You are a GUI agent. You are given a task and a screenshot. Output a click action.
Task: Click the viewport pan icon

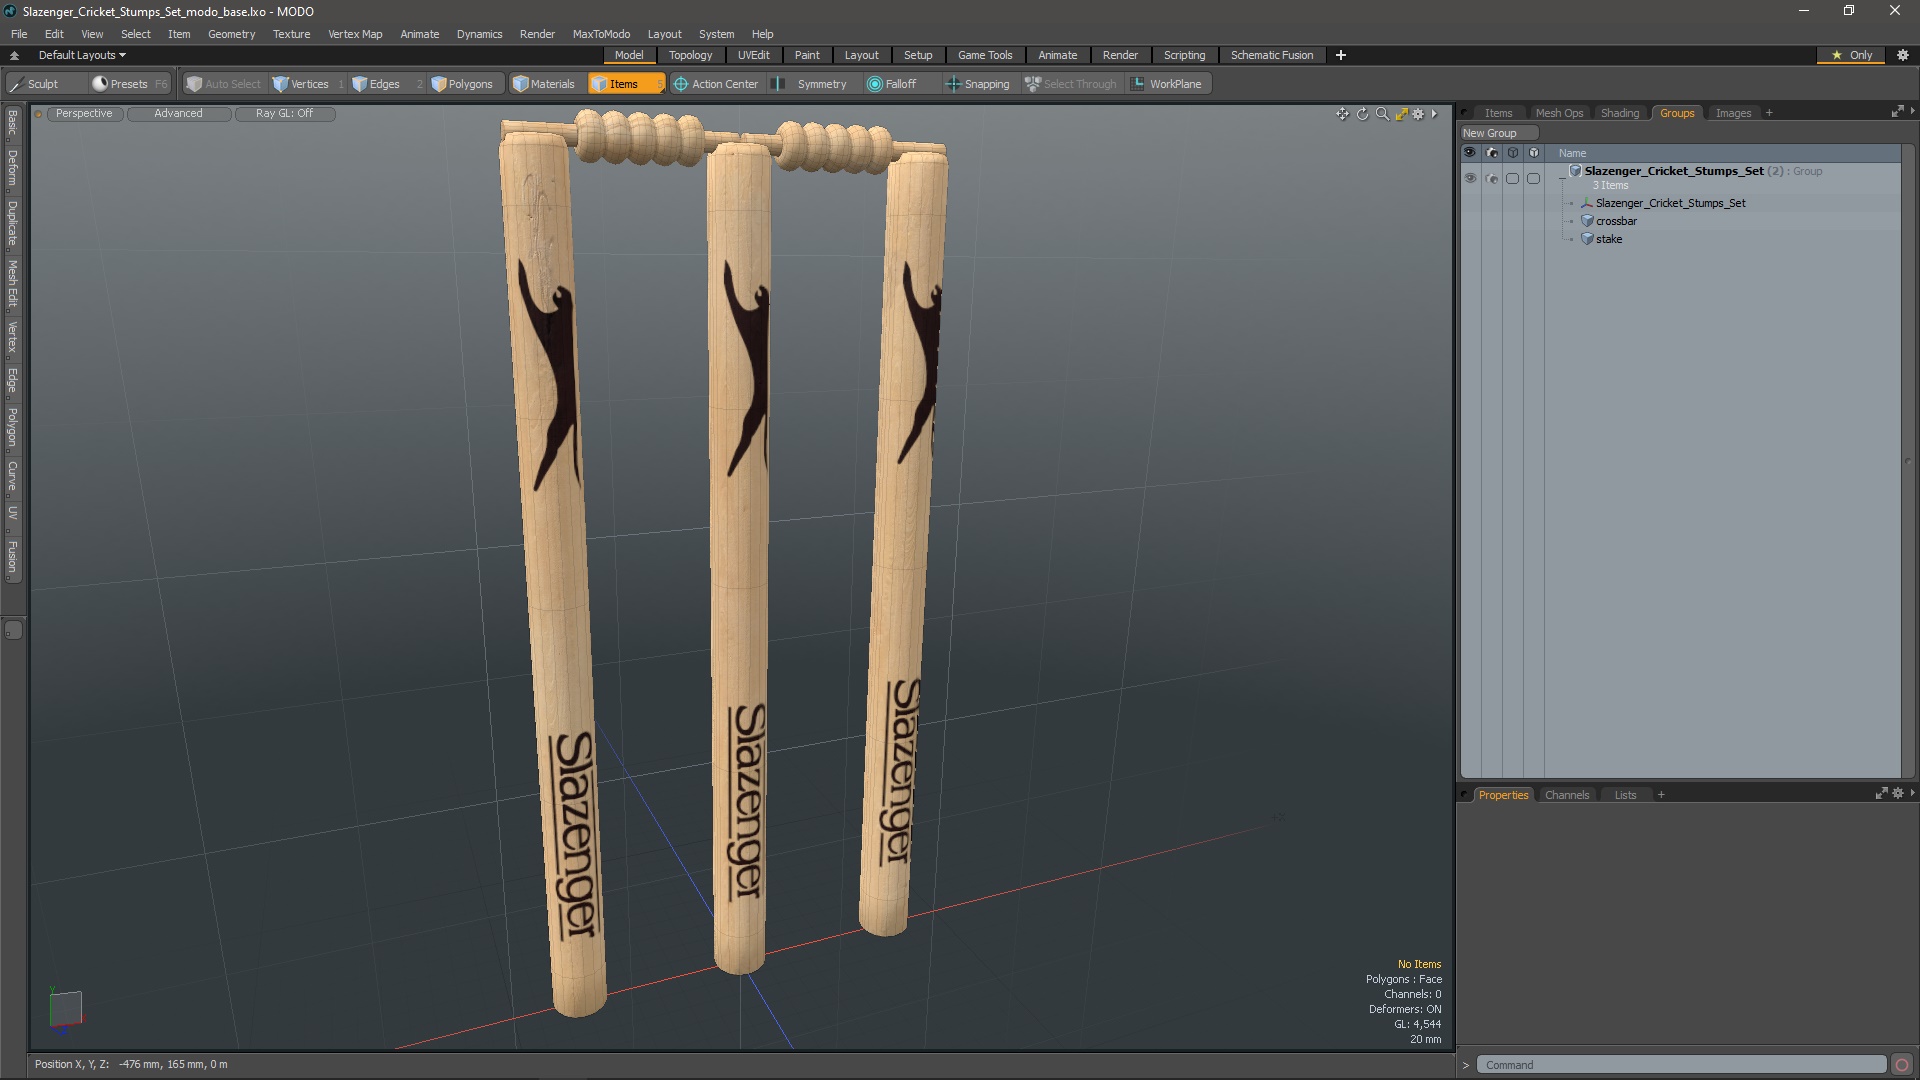tap(1342, 114)
